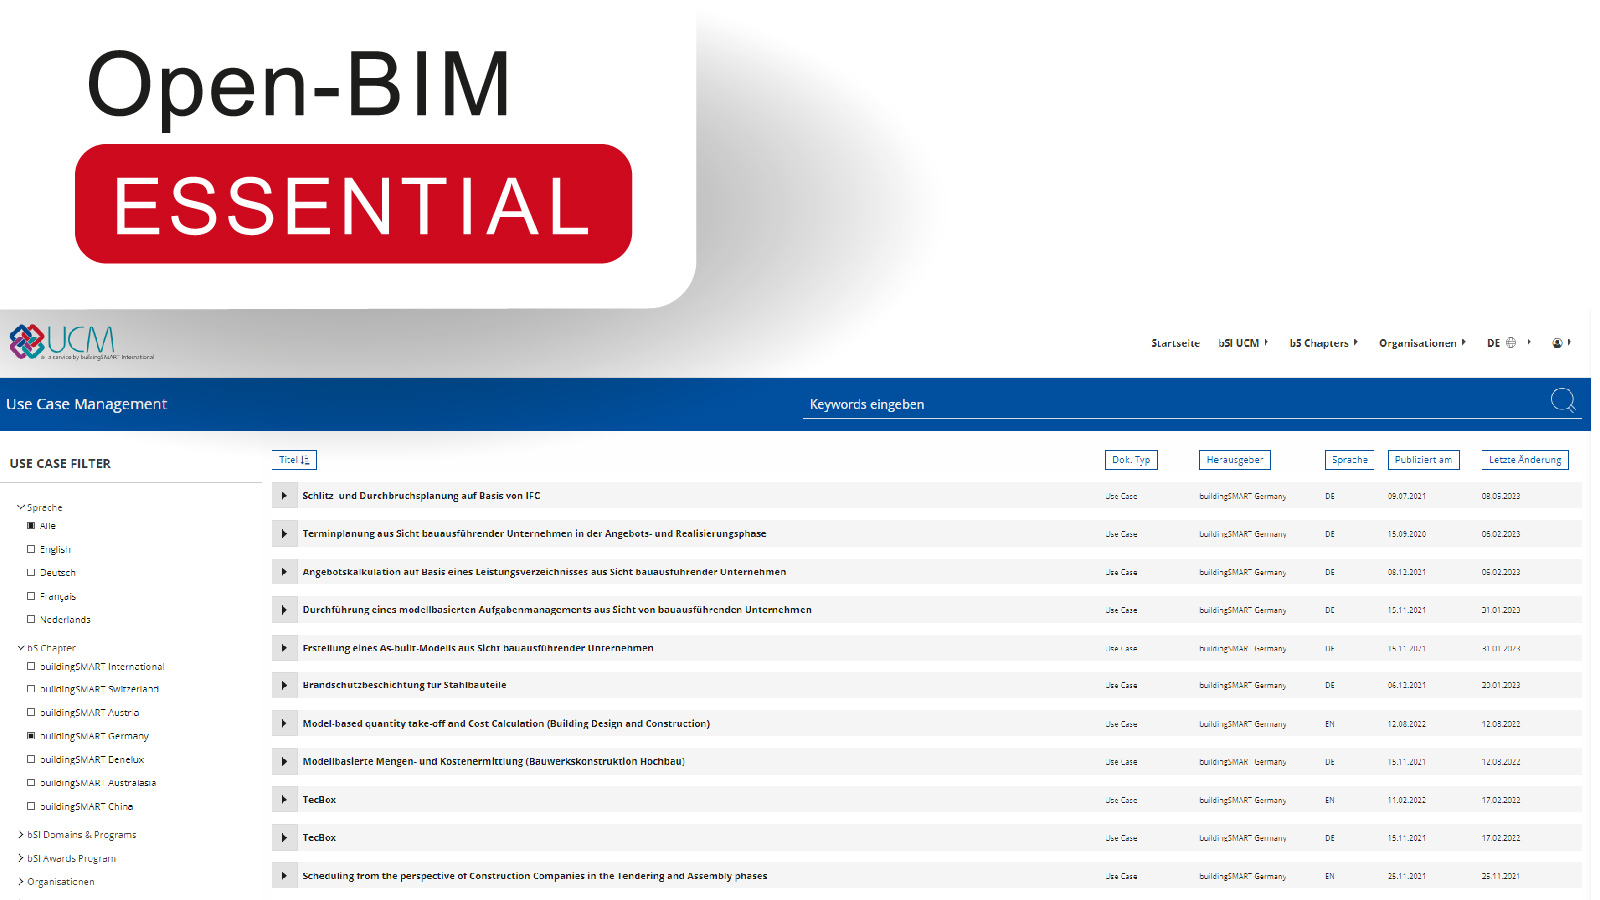Toggle the buildingSMART Germany chapter checkbox

[x=31, y=736]
